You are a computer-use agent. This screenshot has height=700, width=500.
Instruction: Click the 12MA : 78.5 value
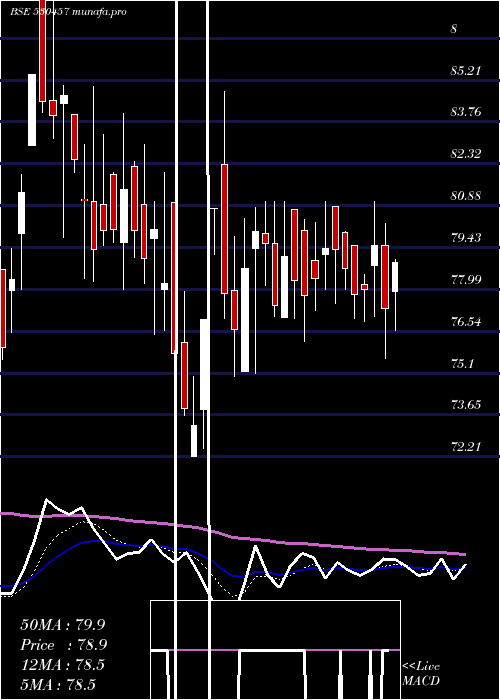tap(62, 665)
